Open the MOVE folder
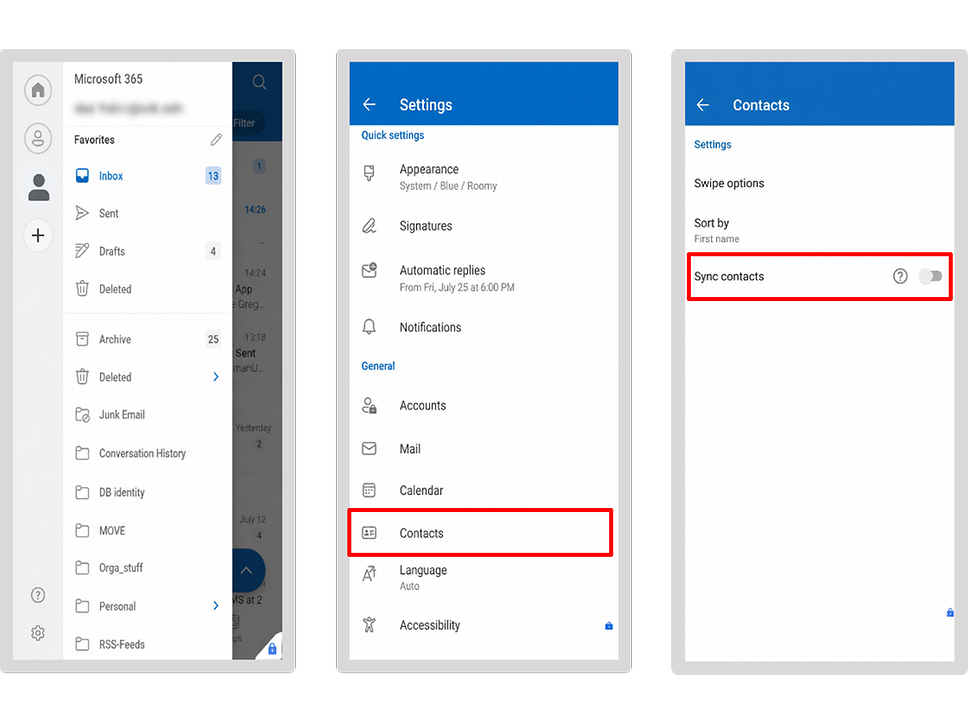This screenshot has width=968, height=726. [x=147, y=530]
